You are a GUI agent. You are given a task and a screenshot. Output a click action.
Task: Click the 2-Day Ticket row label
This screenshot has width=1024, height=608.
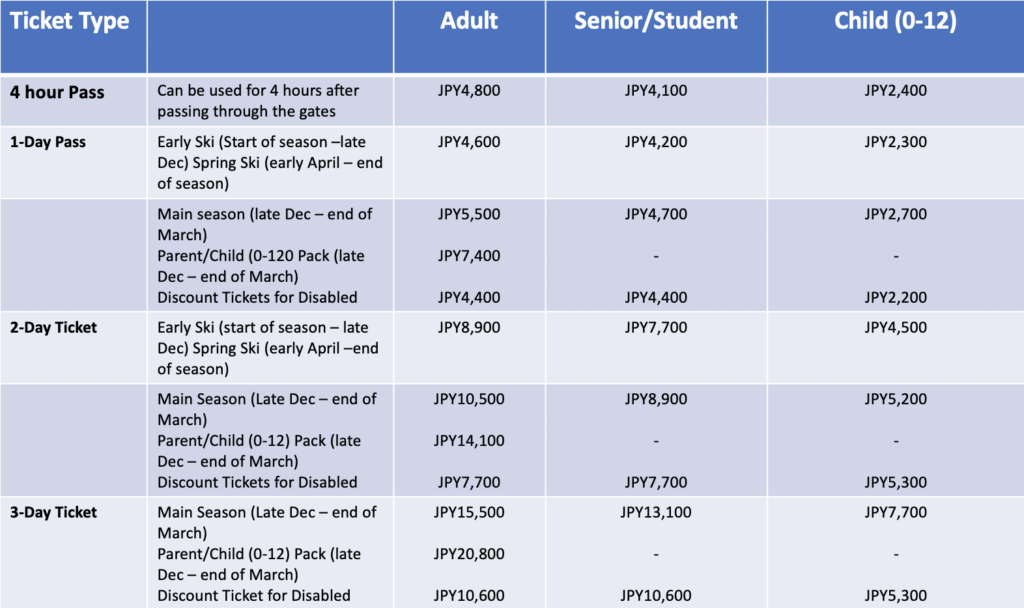click(x=54, y=327)
